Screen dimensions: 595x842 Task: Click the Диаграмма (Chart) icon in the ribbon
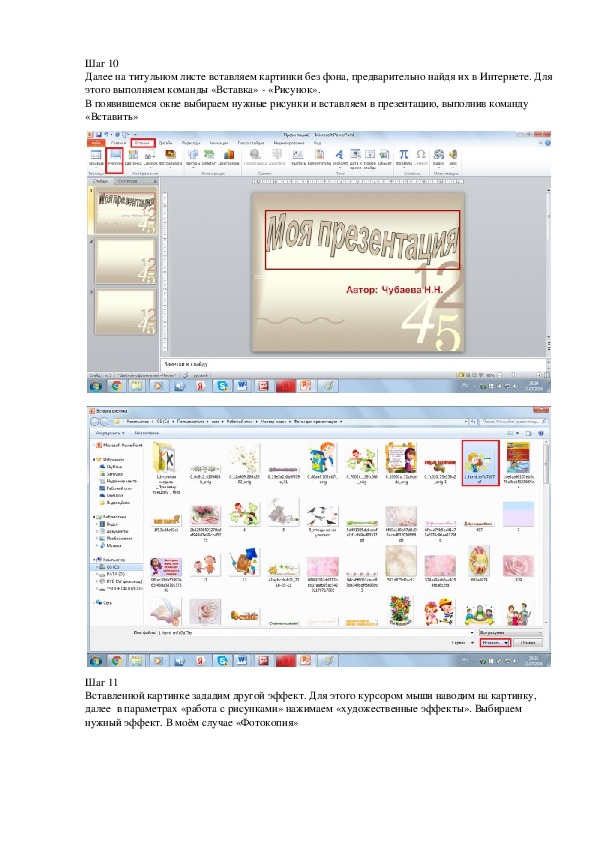pyautogui.click(x=229, y=157)
